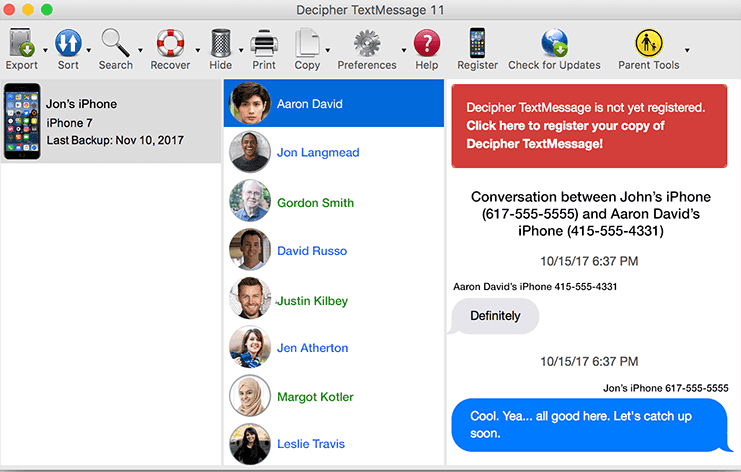Screen dimensions: 741x472
Task: Click Leslie Travis's avatar photo
Action: pos(250,444)
